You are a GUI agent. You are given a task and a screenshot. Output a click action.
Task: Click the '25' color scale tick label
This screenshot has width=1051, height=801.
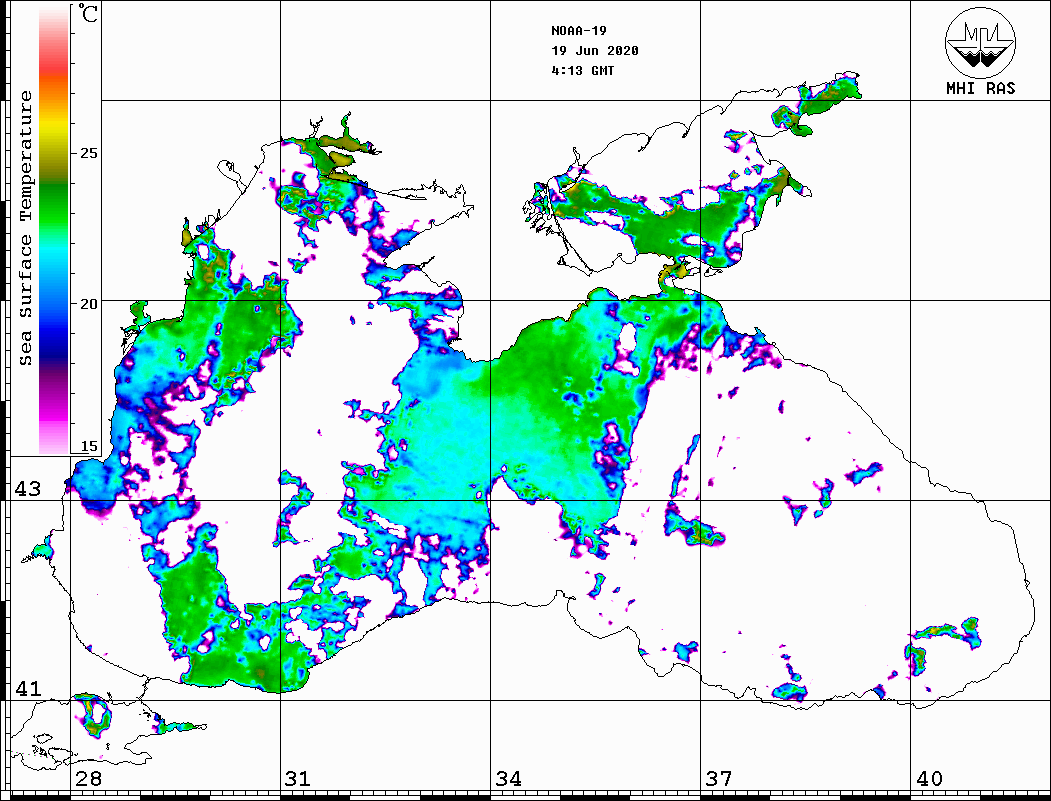coord(88,153)
